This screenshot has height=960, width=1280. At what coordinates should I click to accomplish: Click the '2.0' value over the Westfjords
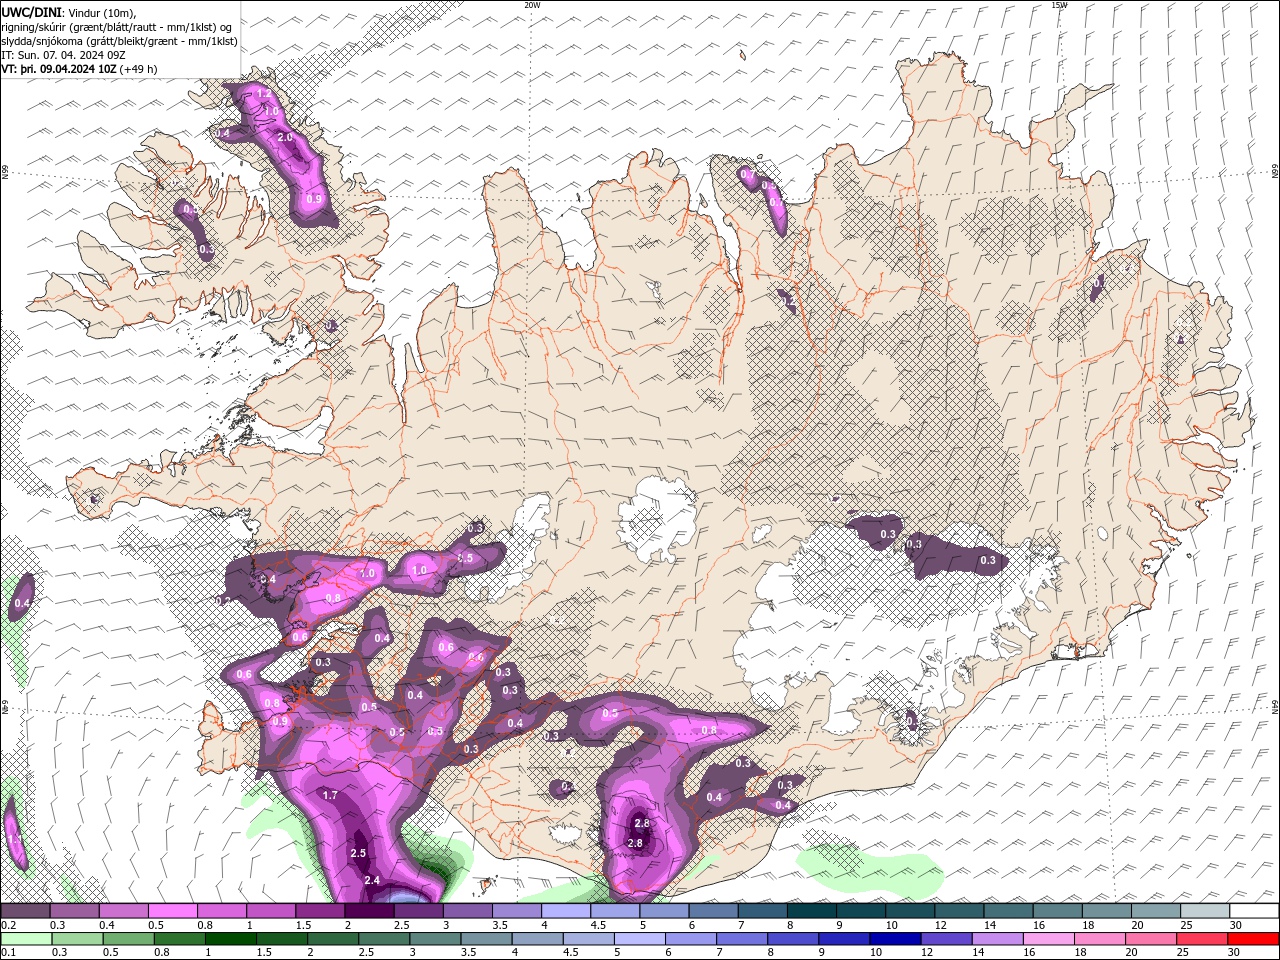[284, 137]
